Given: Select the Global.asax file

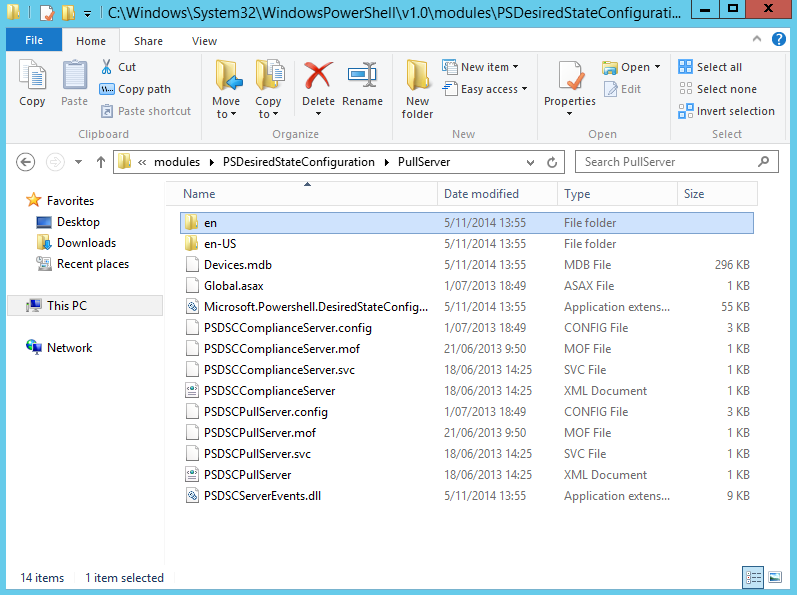Looking at the screenshot, I should tap(467, 286).
